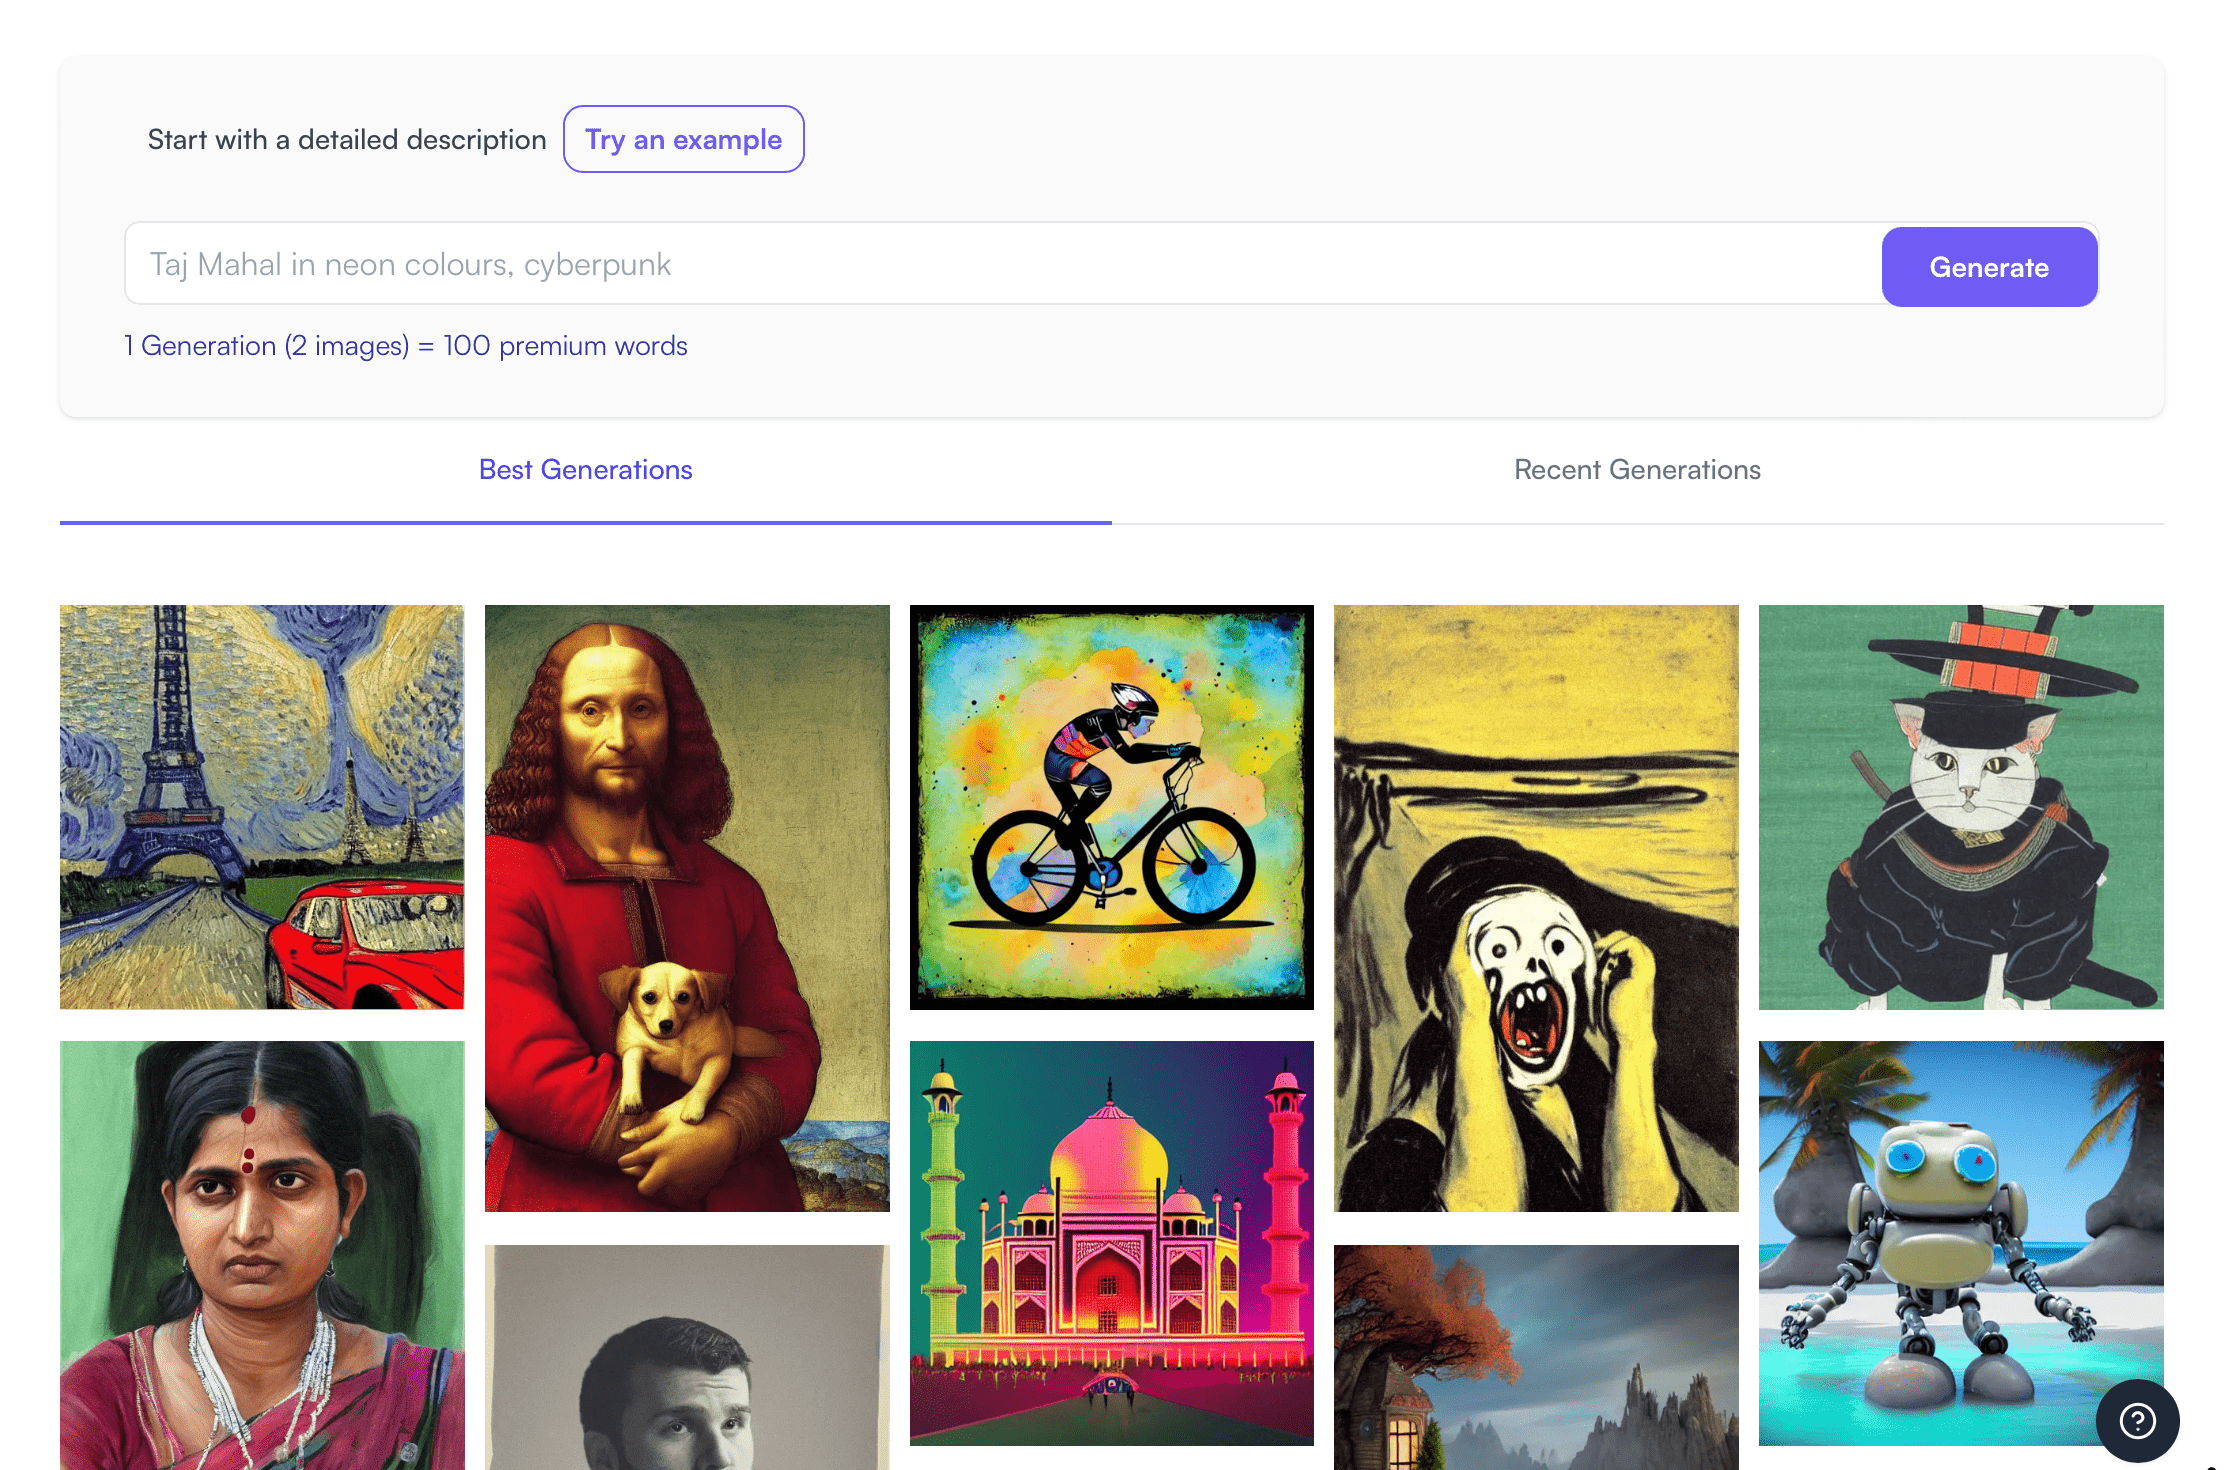Focus the image description input field
2228x1470 pixels.
coord(1000,264)
